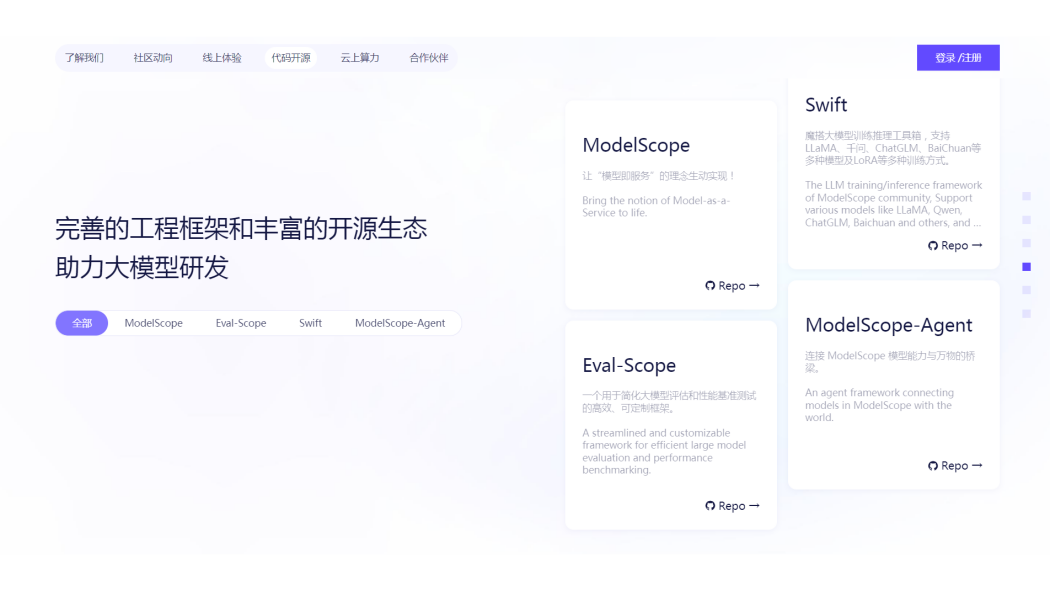This screenshot has height=591, width=1050.
Task: Open the Repo link on ModelScope card
Action: [732, 286]
